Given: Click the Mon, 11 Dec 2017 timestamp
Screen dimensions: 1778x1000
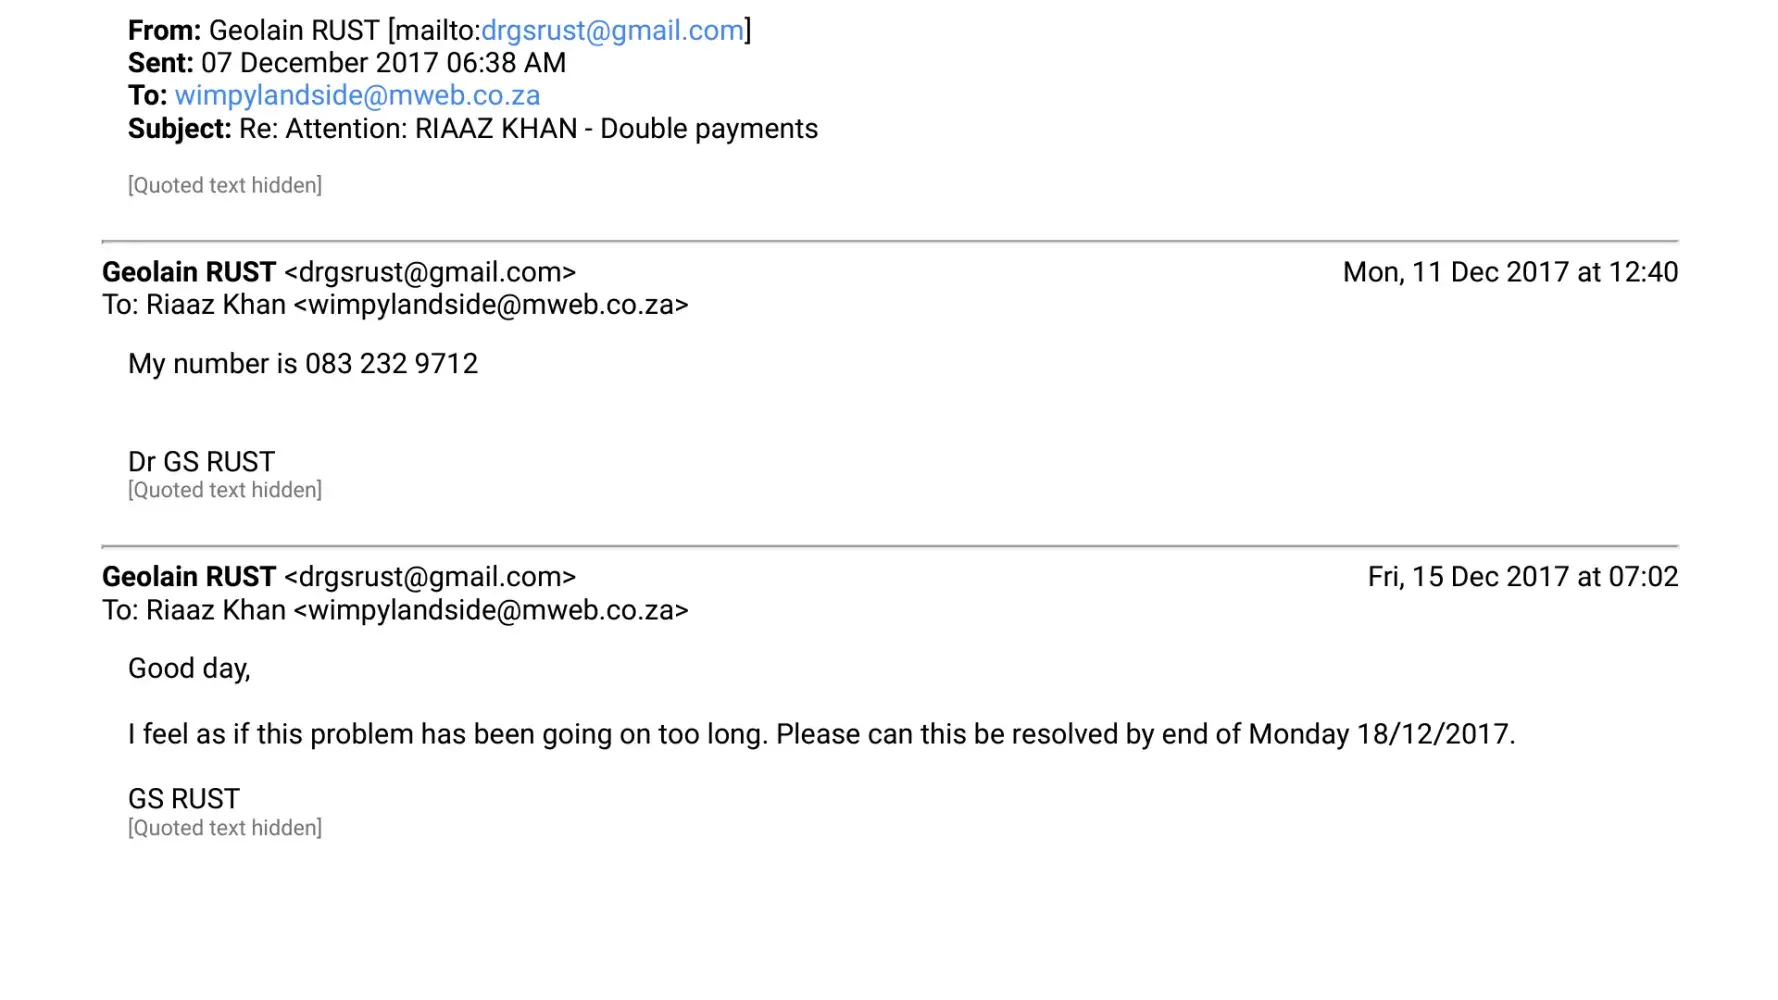Looking at the screenshot, I should click(1510, 273).
